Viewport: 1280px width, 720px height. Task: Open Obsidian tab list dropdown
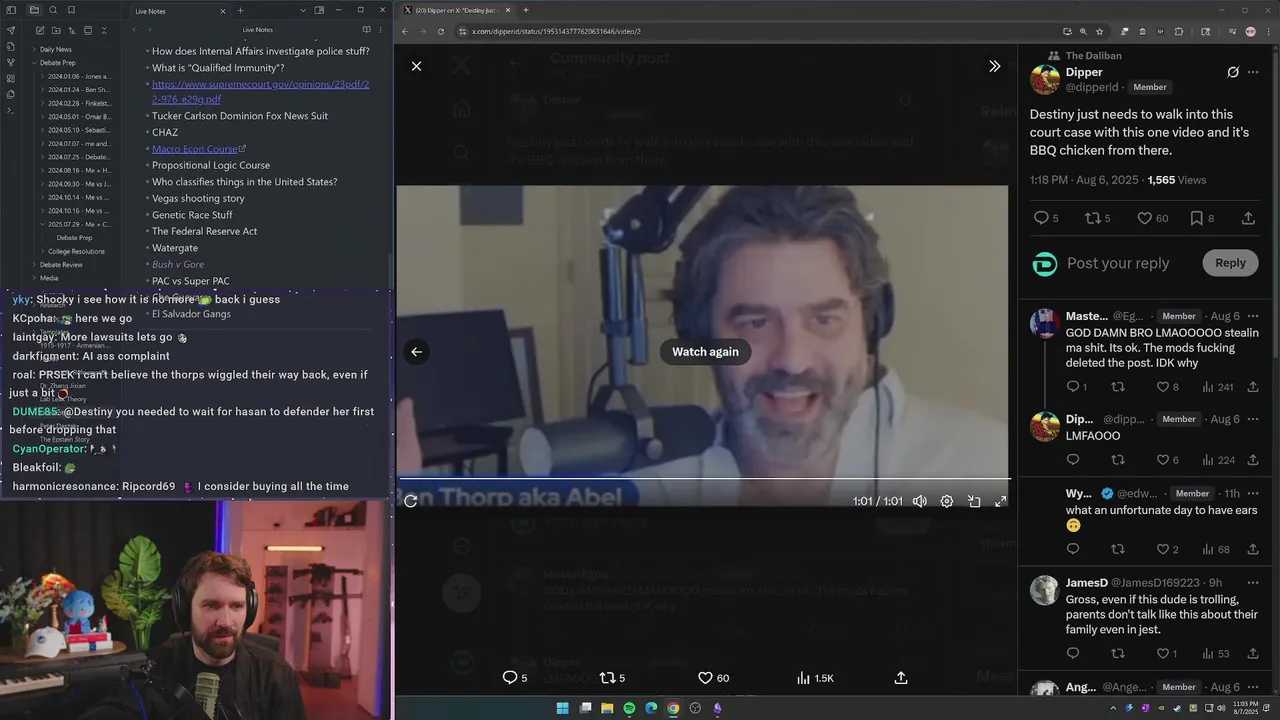[x=303, y=10]
